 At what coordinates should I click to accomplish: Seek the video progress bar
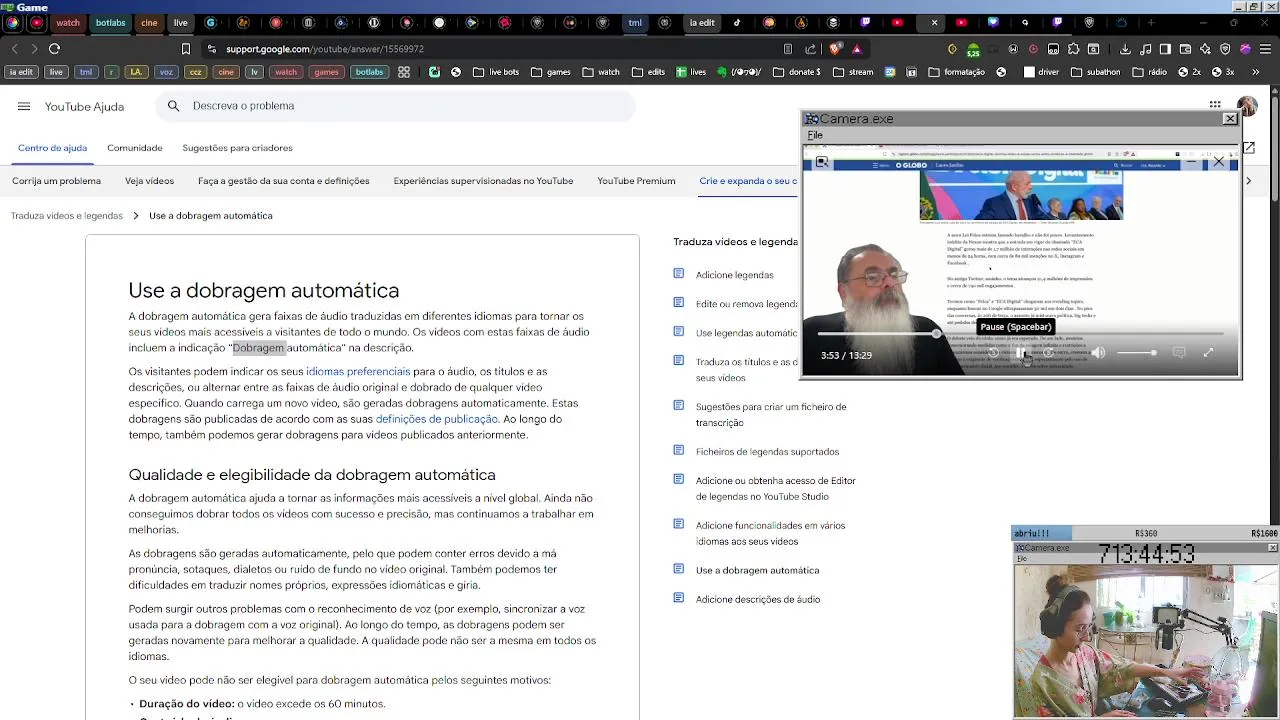[x=1020, y=334]
